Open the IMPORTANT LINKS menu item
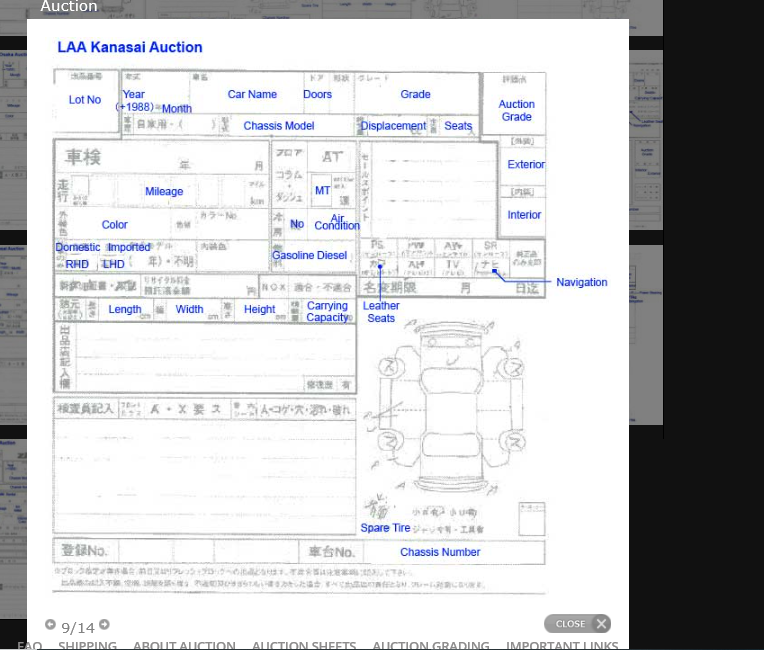The width and height of the screenshot is (764, 650). [x=562, y=645]
